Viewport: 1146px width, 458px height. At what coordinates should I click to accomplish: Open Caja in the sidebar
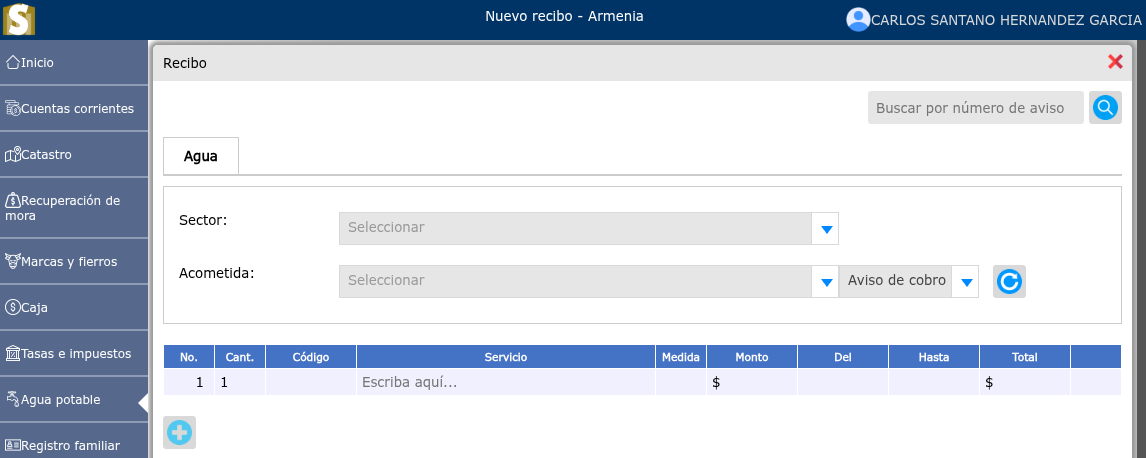(x=74, y=308)
